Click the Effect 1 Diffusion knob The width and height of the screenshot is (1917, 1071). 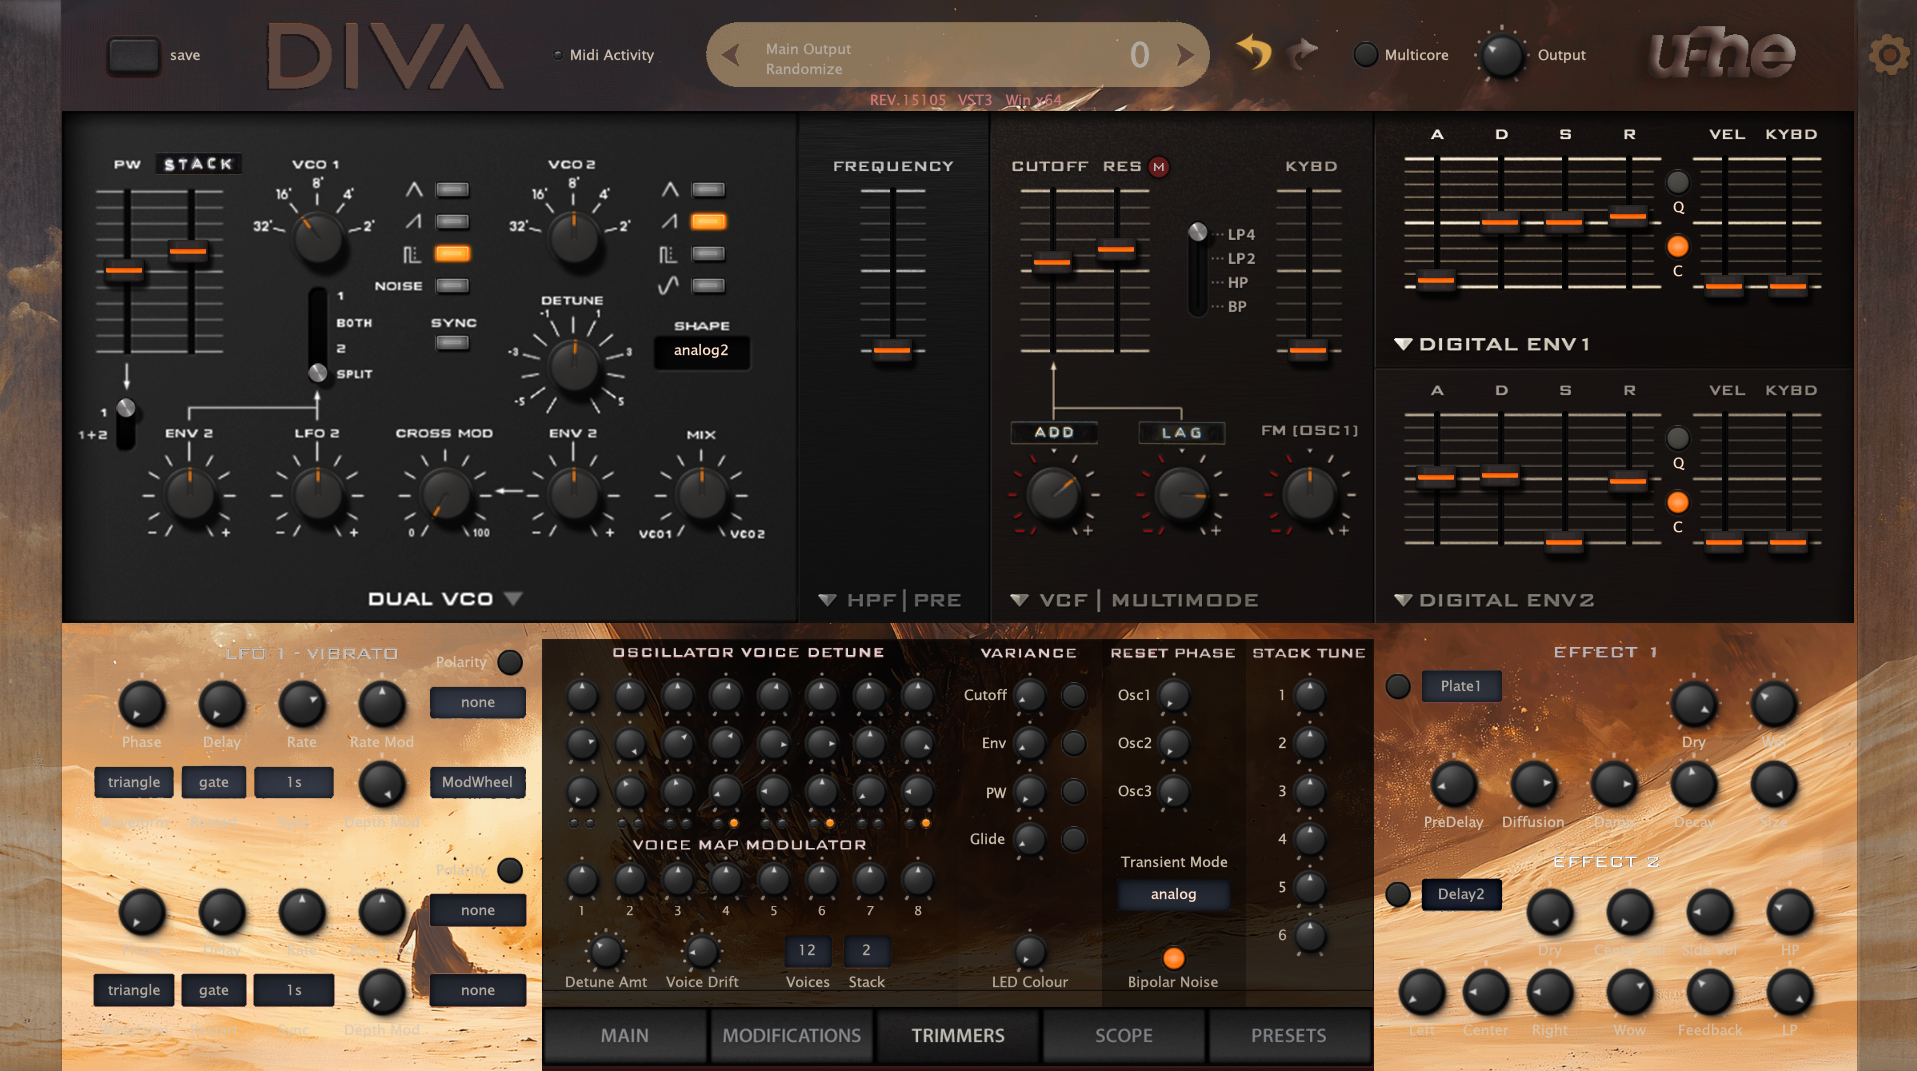1533,785
